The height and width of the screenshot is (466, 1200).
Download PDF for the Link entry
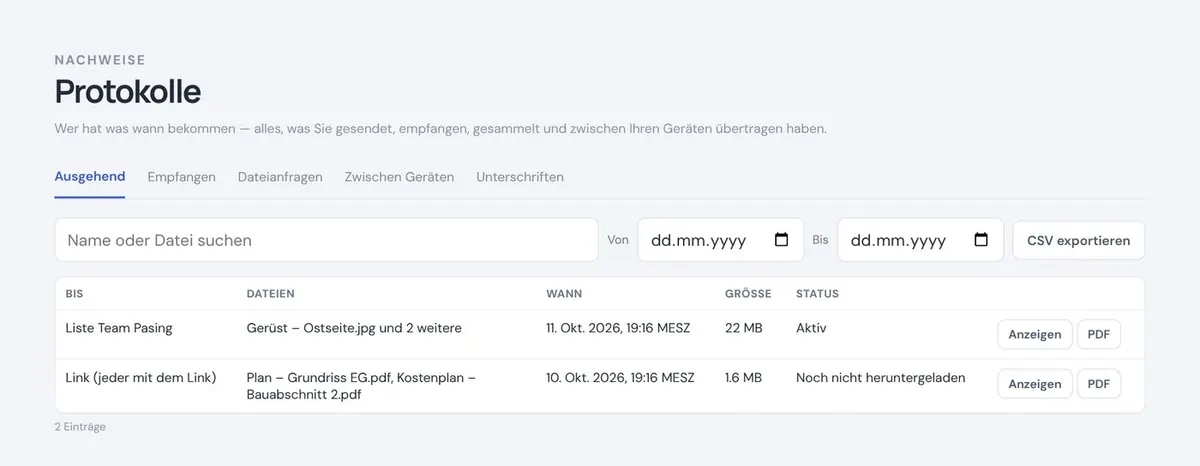tap(1099, 384)
